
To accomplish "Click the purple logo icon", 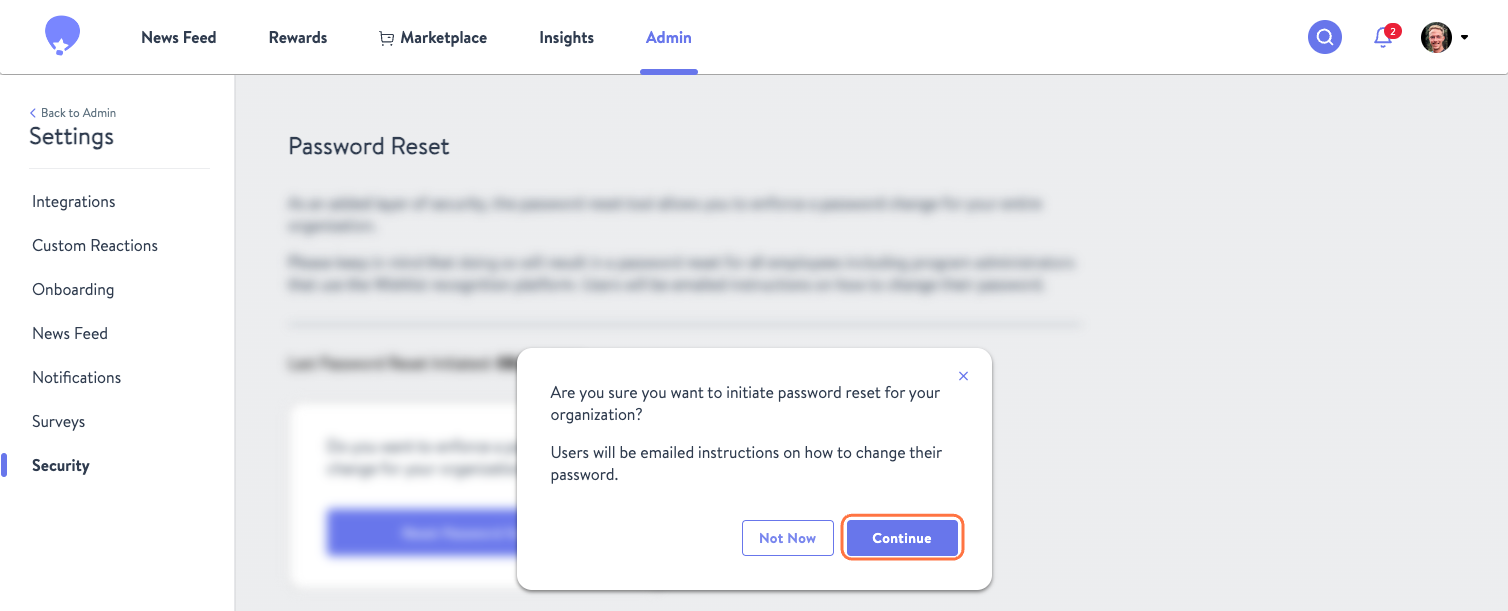I will pyautogui.click(x=62, y=36).
